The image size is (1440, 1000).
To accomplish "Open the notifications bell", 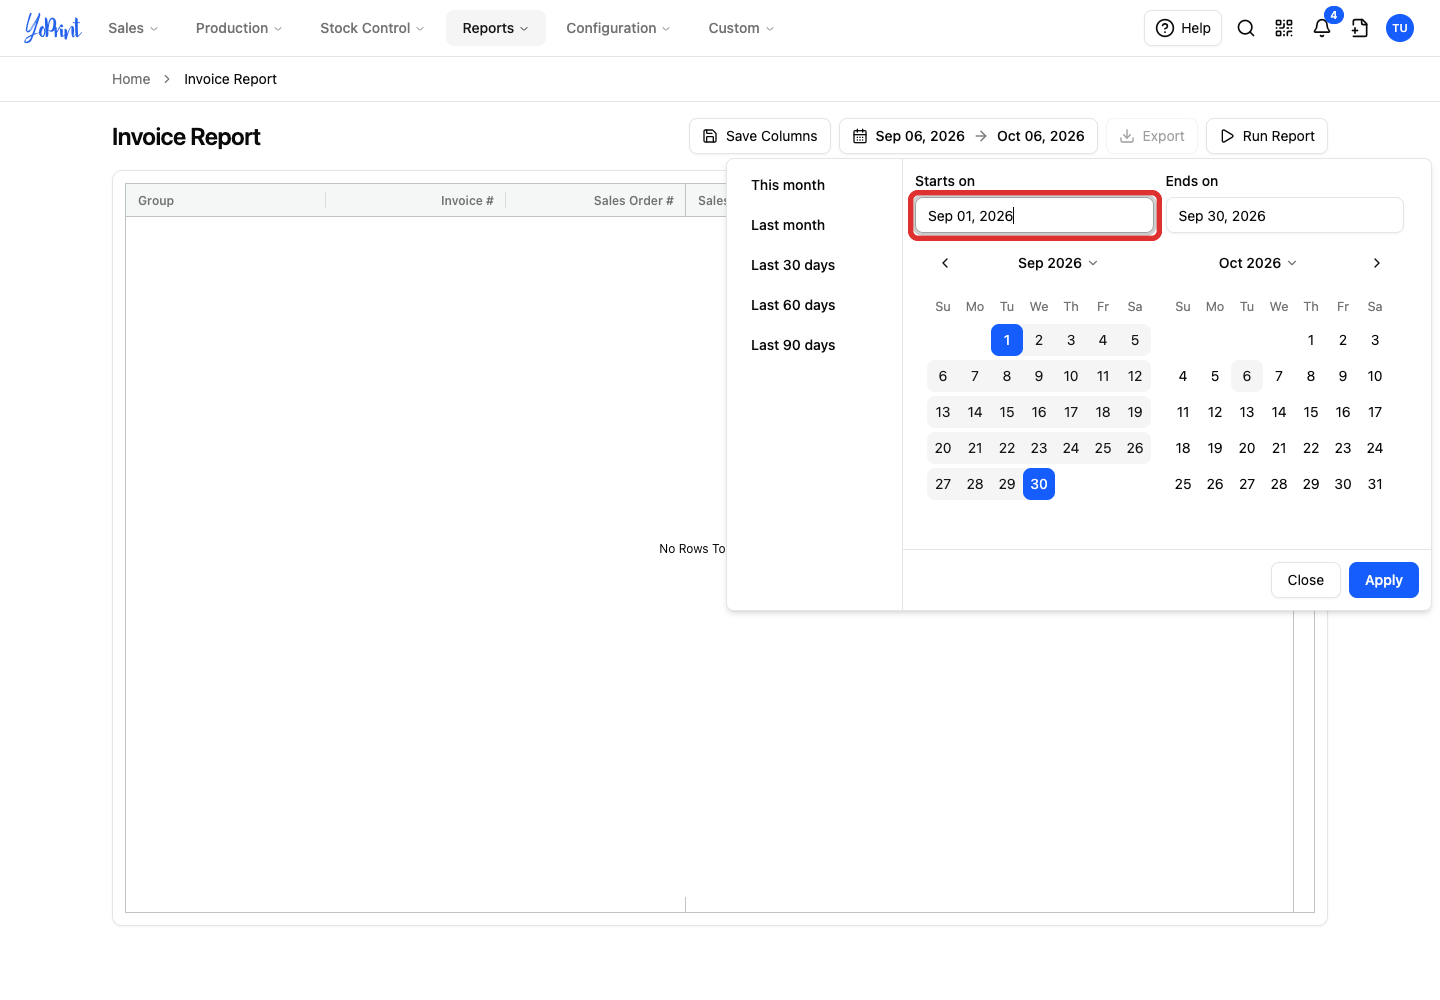I will point(1322,28).
